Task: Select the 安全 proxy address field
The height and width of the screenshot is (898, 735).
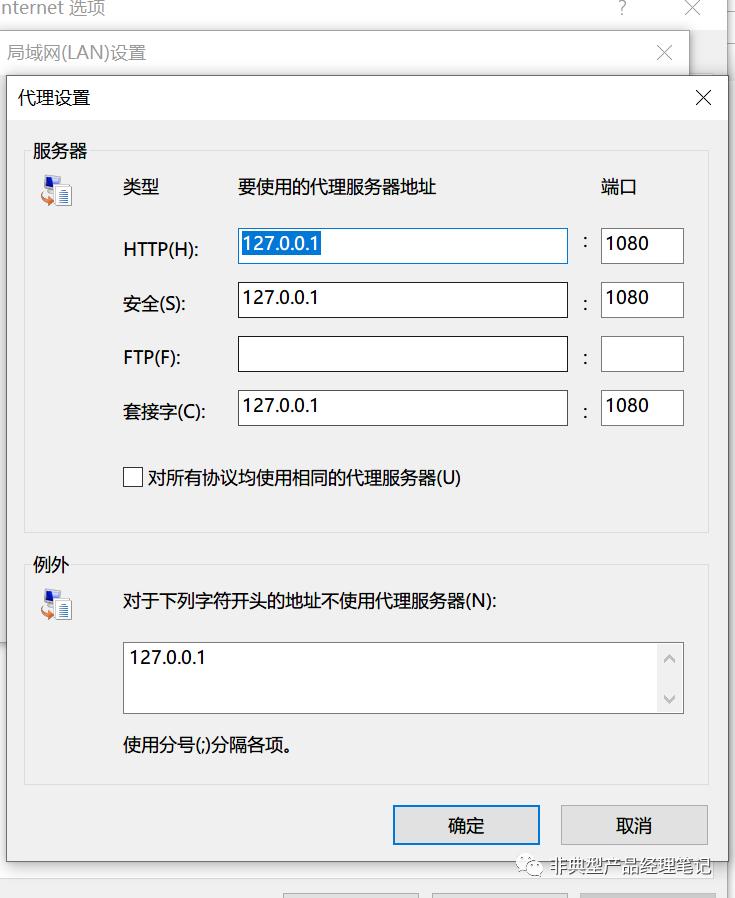Action: pyautogui.click(x=402, y=300)
